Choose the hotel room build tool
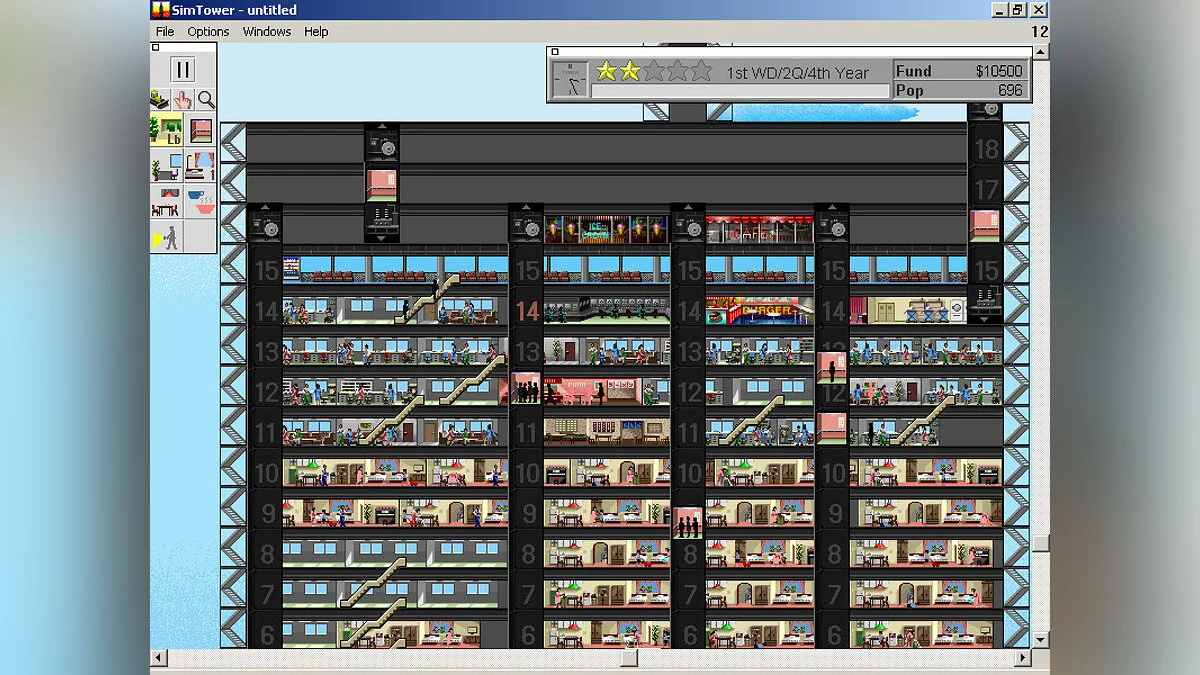 [200, 165]
